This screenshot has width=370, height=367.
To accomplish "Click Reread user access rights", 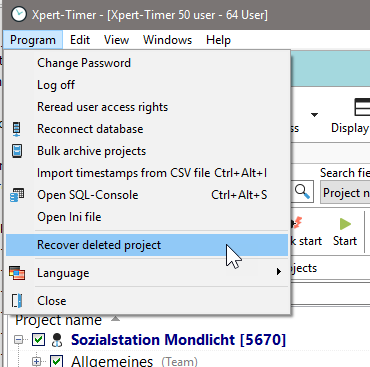I will coord(147,107).
